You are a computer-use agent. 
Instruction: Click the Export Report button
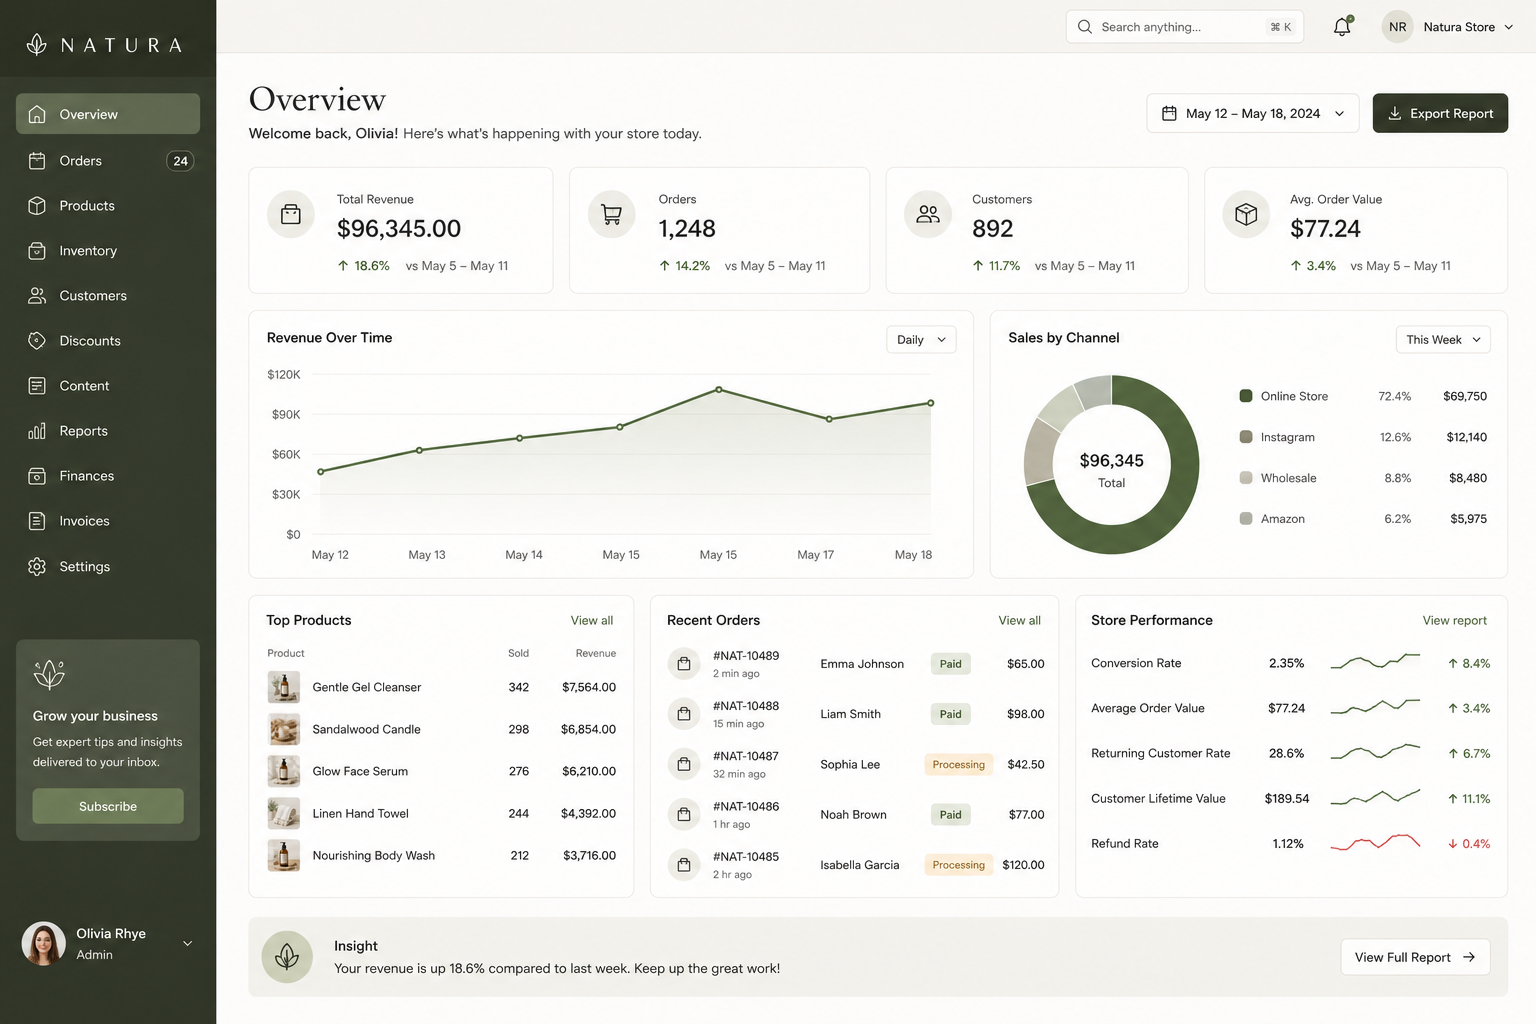point(1440,113)
